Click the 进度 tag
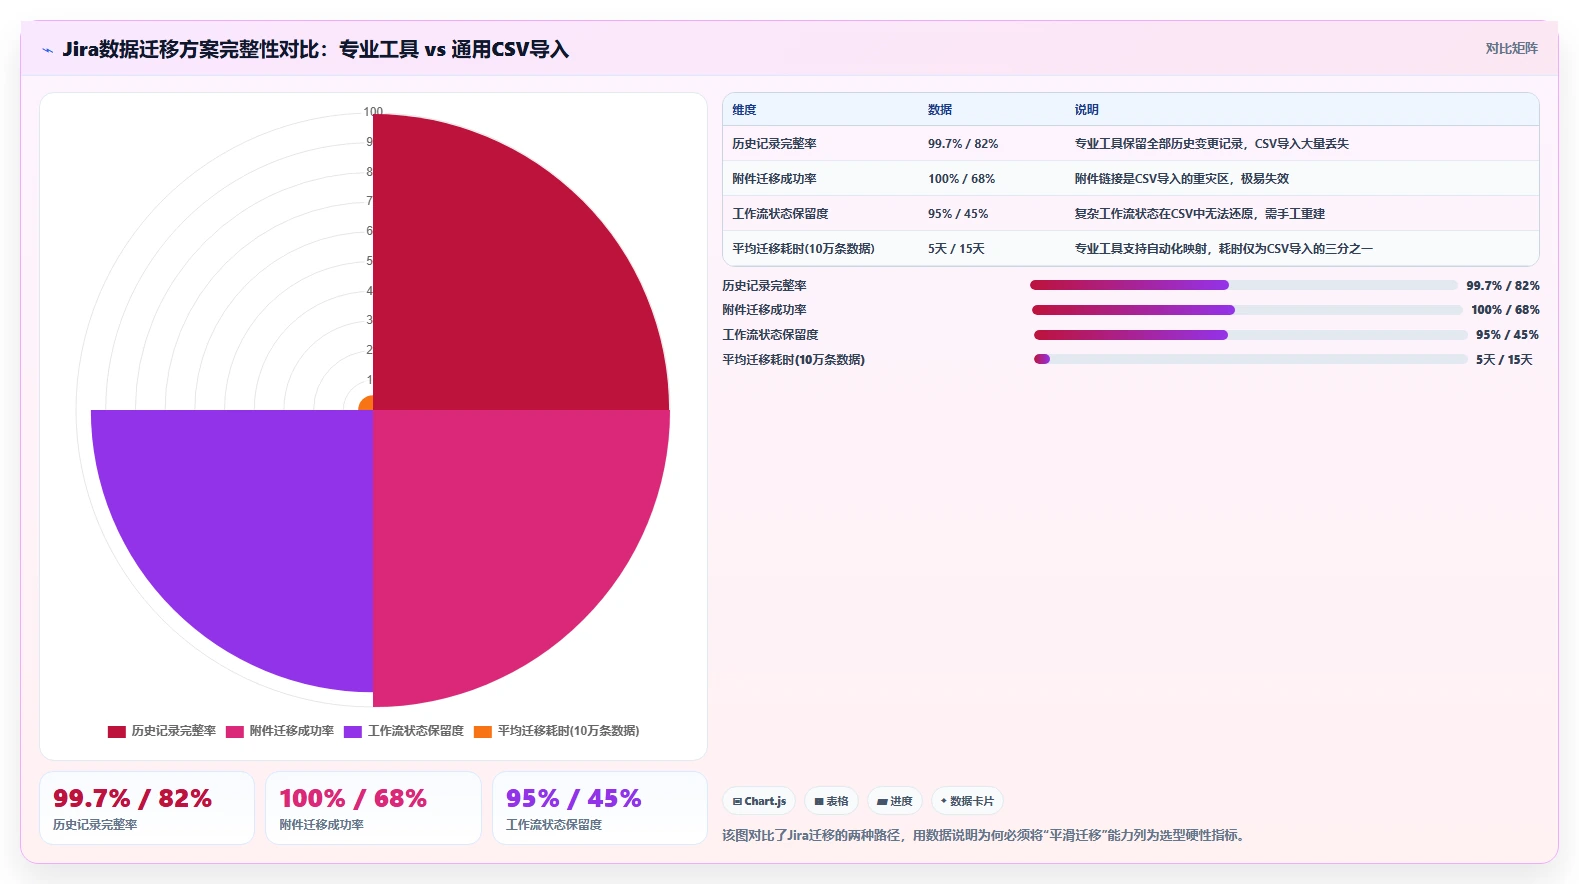This screenshot has height=884, width=1579. [895, 801]
